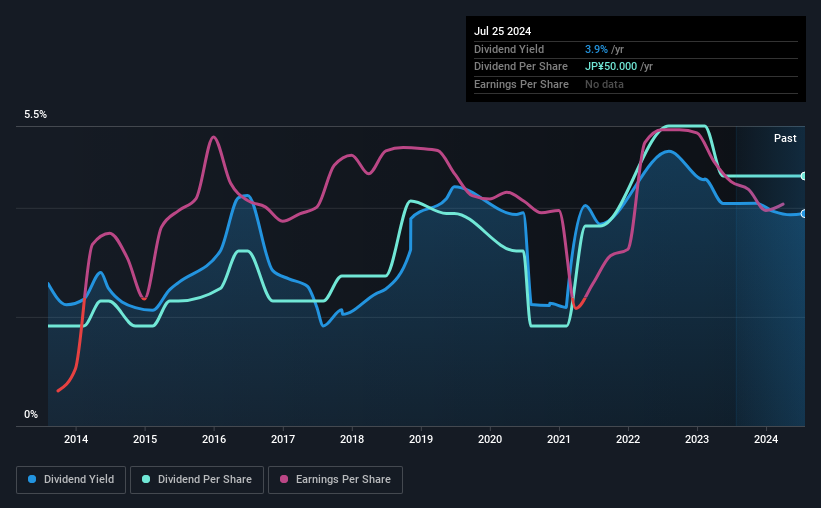Toggle the Earnings Per Share legend button

pos(336,480)
